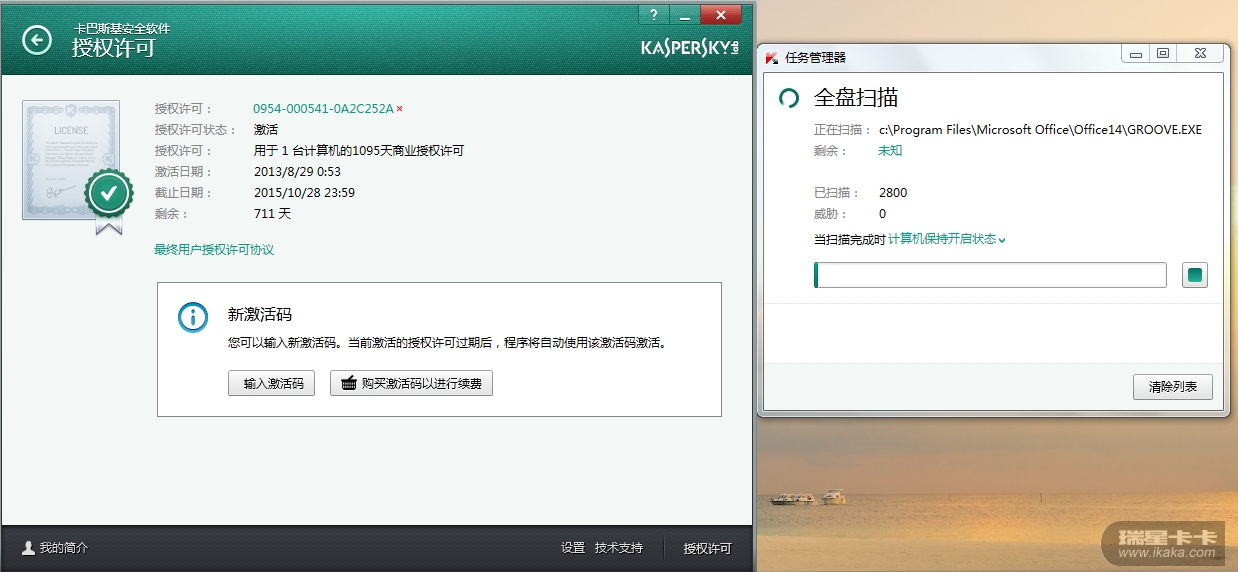Stop scan with the green square button
Screen dimensions: 1238x572
(1195, 275)
